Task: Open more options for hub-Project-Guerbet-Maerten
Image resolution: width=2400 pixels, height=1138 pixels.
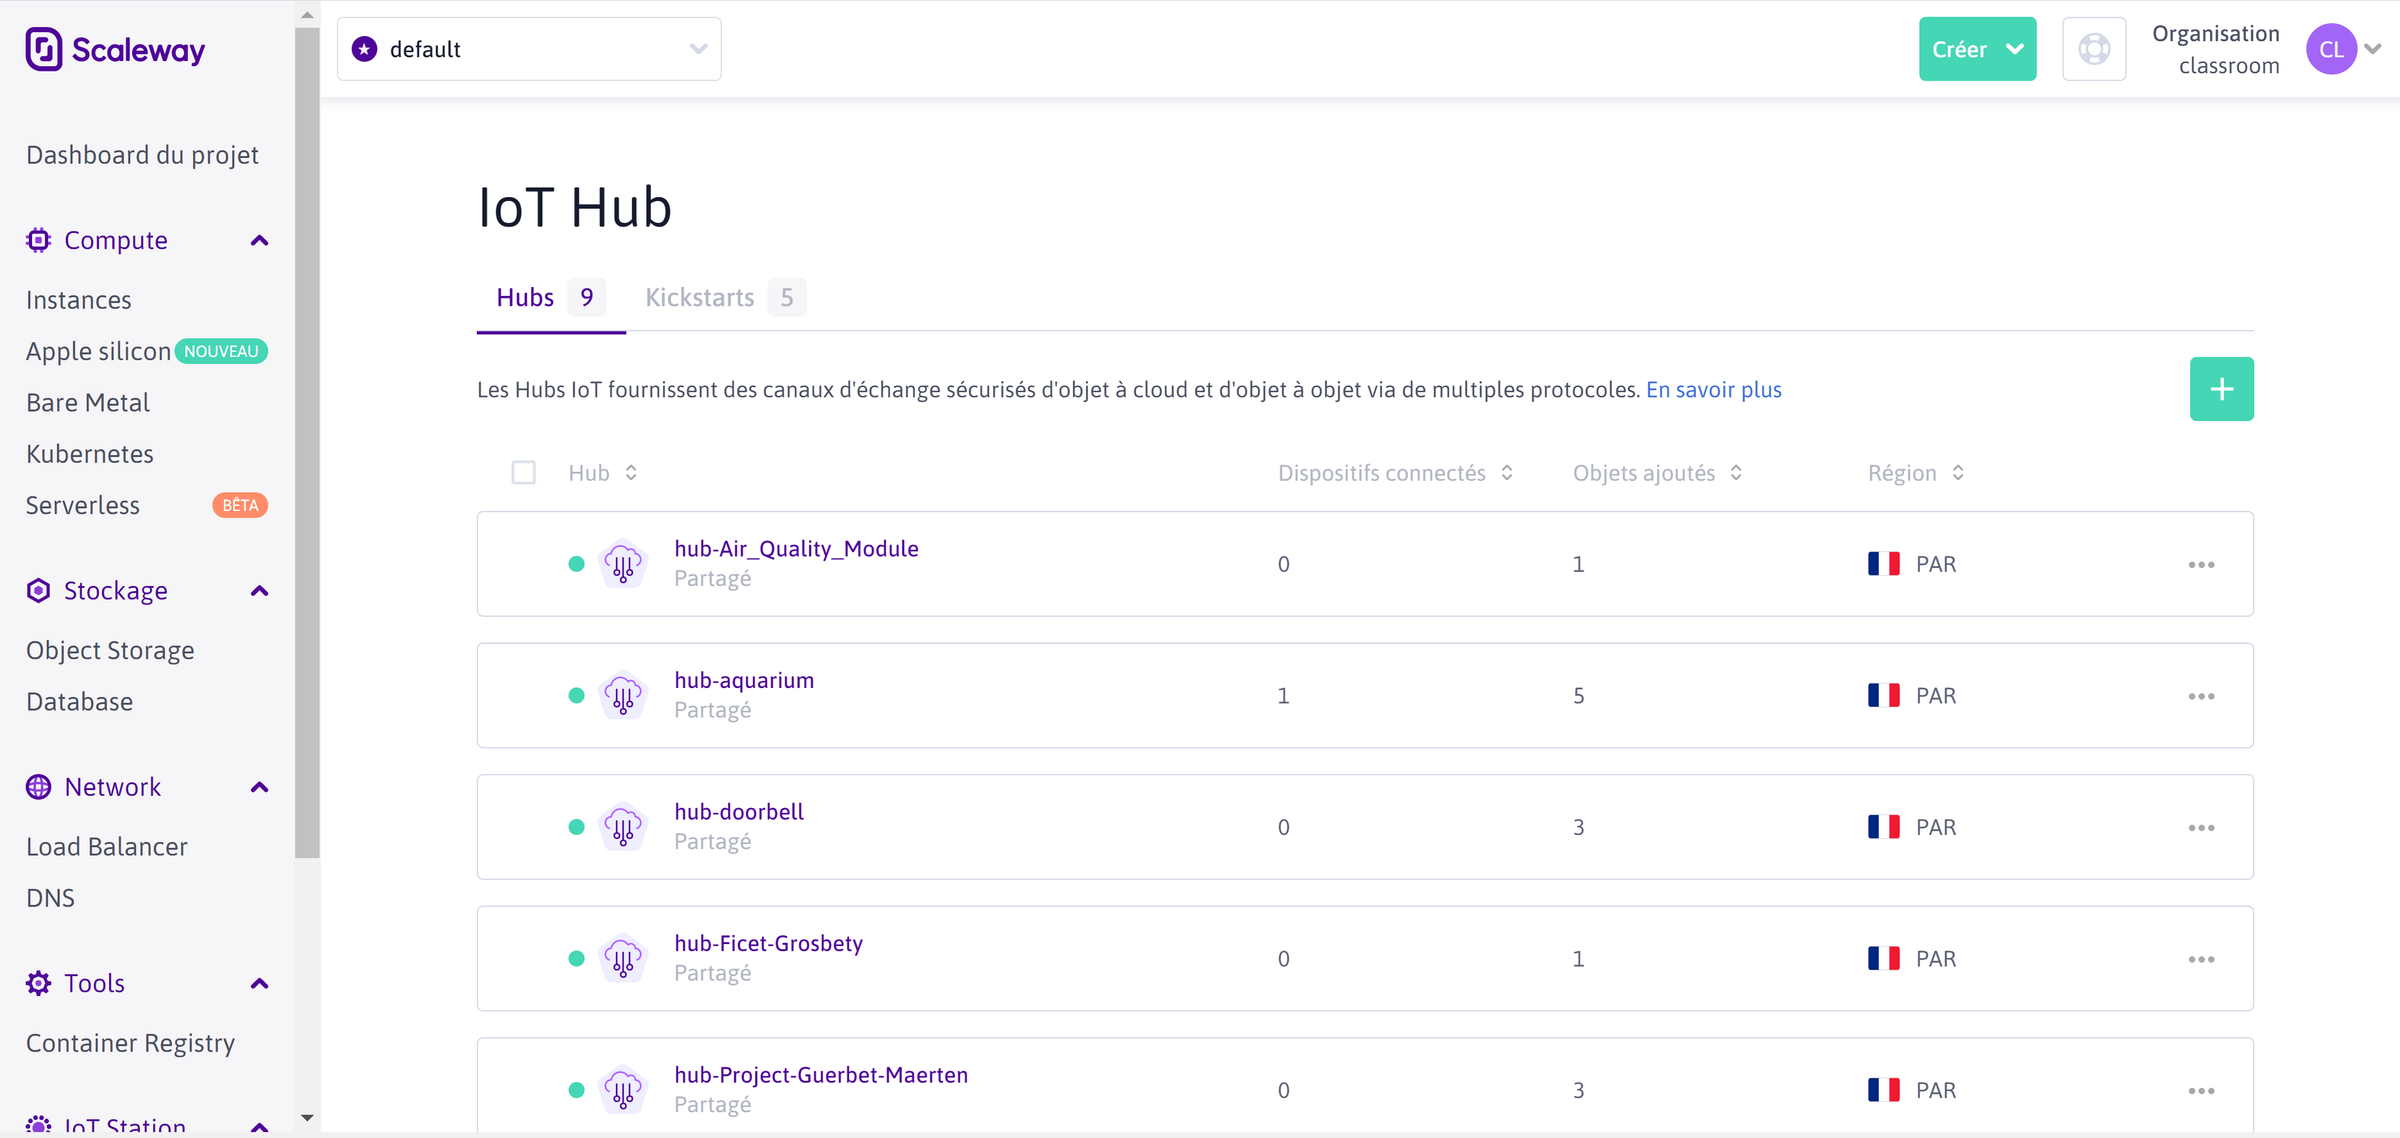Action: tap(2201, 1090)
